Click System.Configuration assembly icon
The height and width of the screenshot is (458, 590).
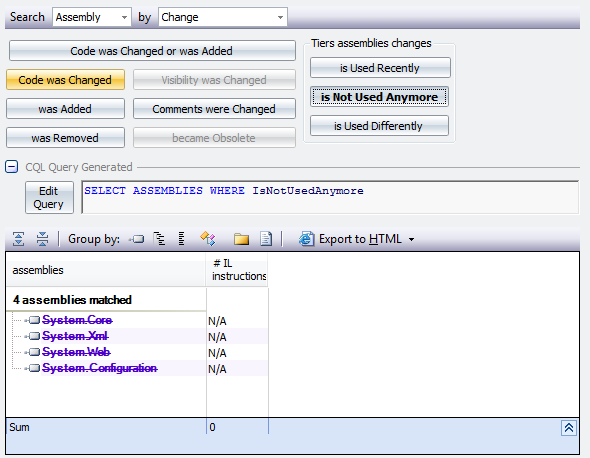click(33, 368)
